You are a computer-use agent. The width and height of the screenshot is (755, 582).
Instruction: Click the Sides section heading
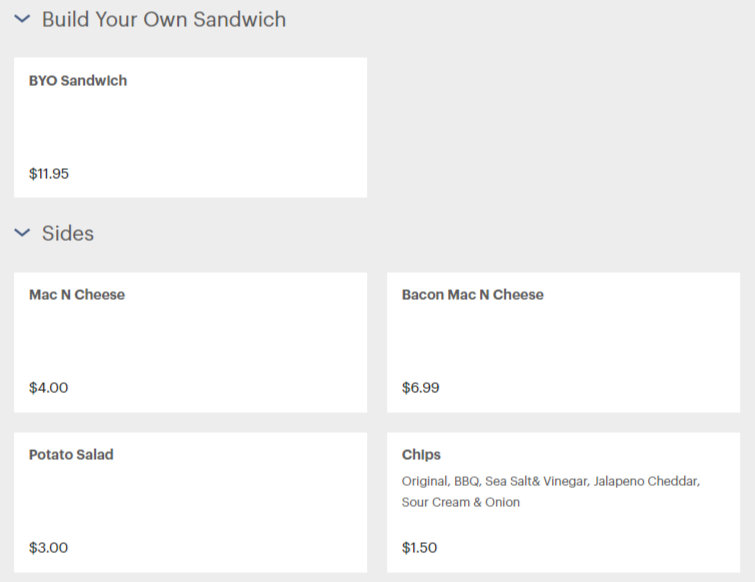pyautogui.click(x=68, y=233)
